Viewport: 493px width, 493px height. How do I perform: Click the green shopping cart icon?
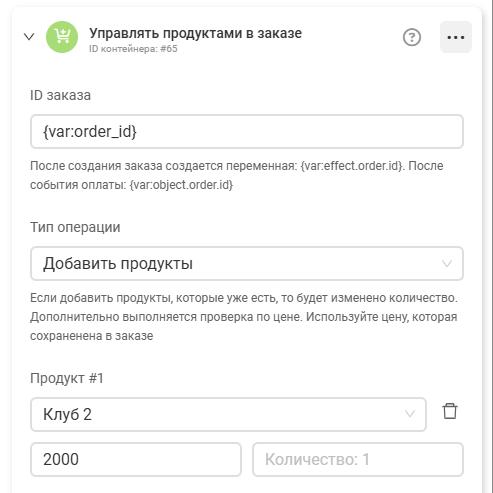pyautogui.click(x=62, y=37)
